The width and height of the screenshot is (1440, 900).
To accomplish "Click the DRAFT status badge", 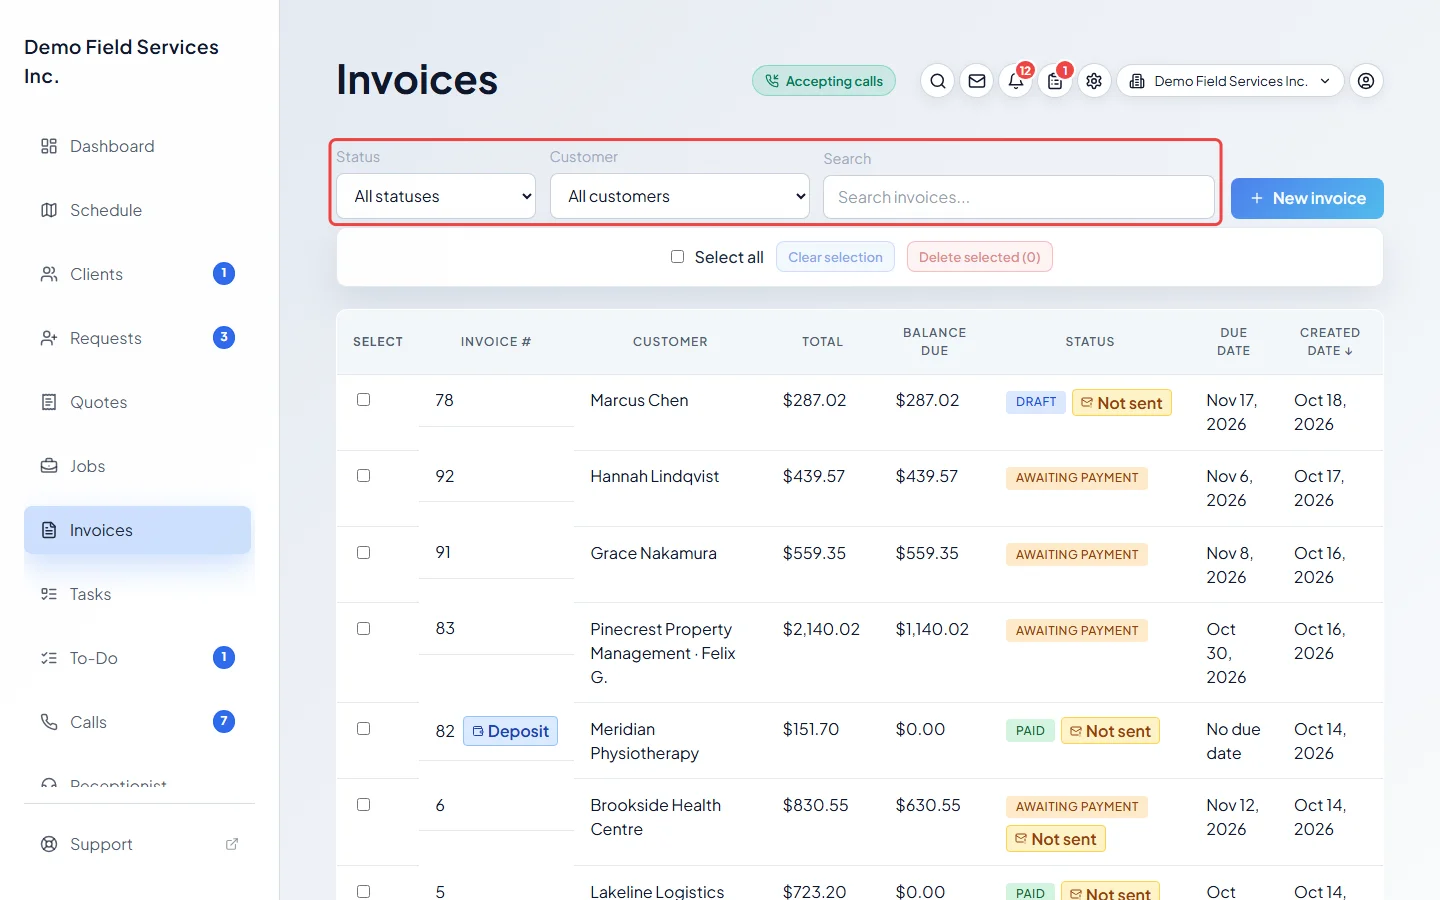I will pyautogui.click(x=1036, y=402).
